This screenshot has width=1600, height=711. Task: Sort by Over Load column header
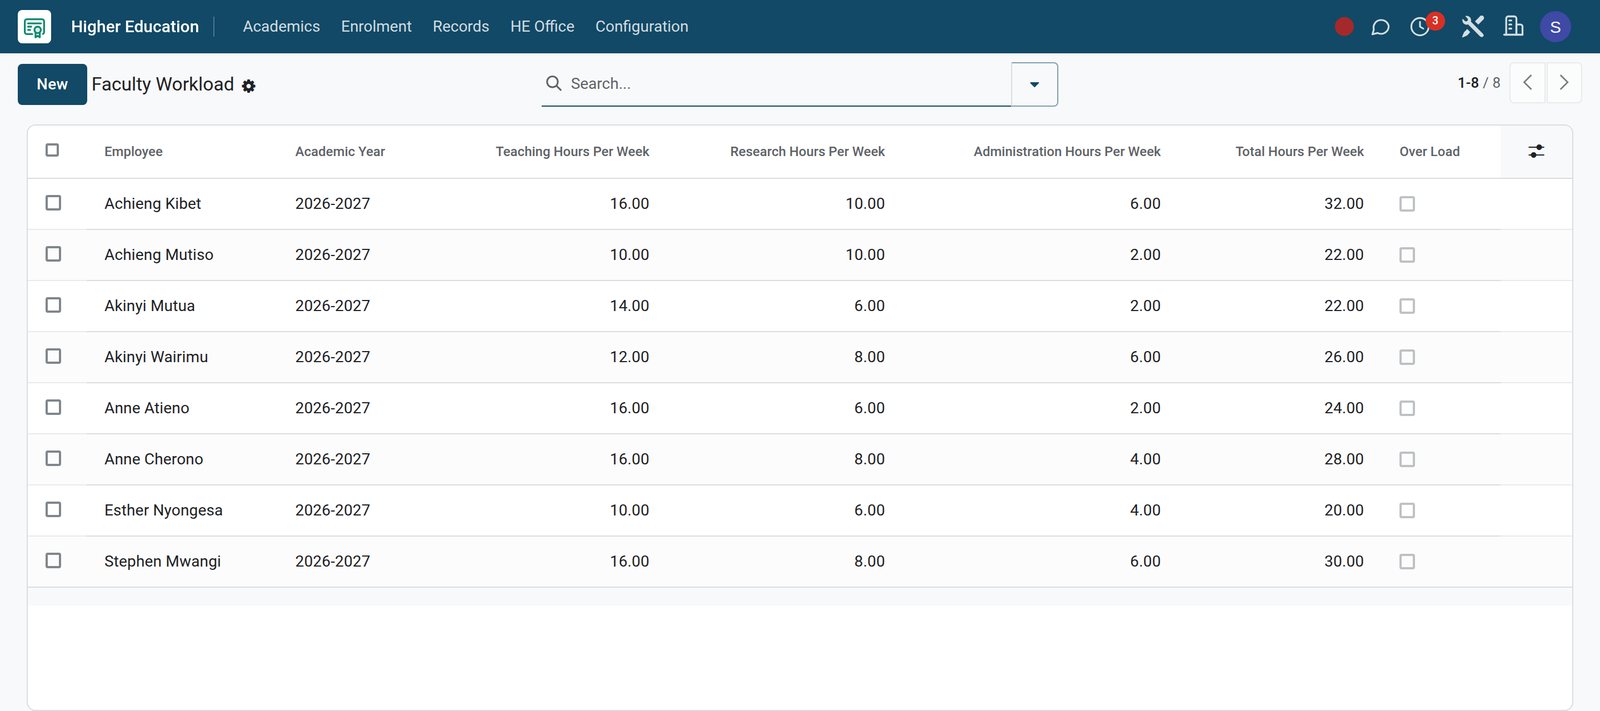(1429, 152)
